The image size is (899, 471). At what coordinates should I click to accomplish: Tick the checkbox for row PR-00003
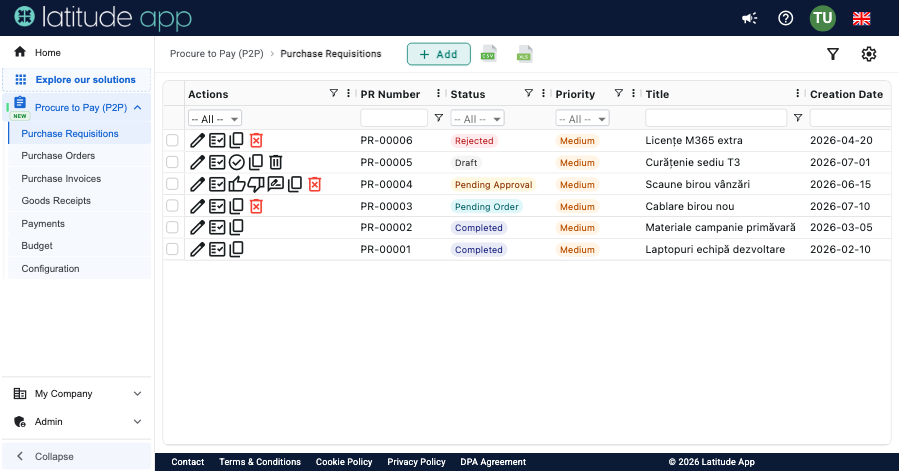[172, 205]
